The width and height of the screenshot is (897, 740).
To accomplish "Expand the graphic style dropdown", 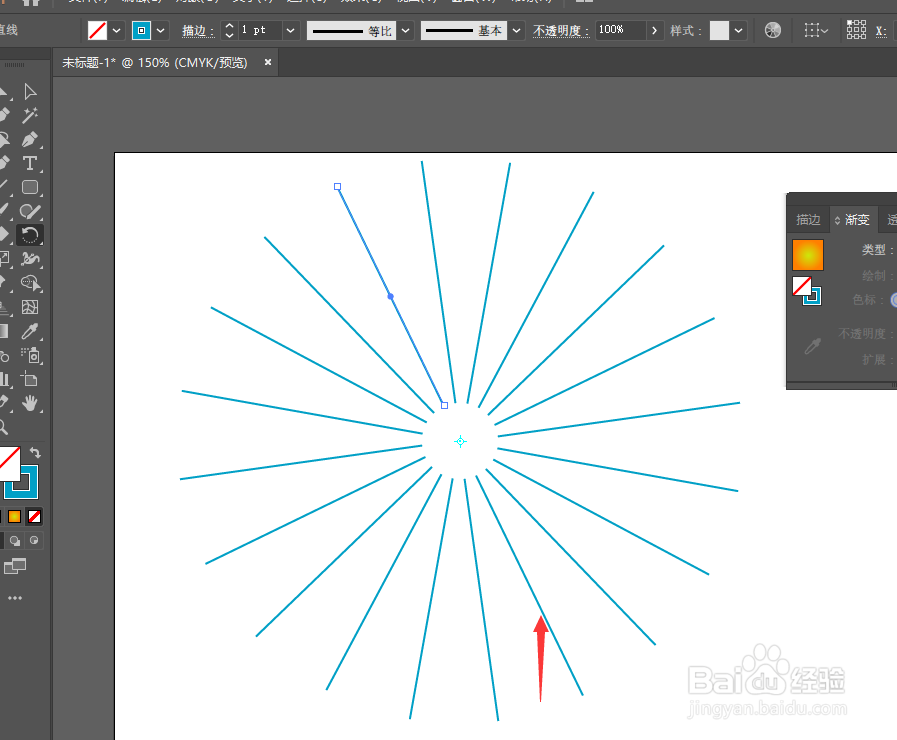I will [739, 30].
